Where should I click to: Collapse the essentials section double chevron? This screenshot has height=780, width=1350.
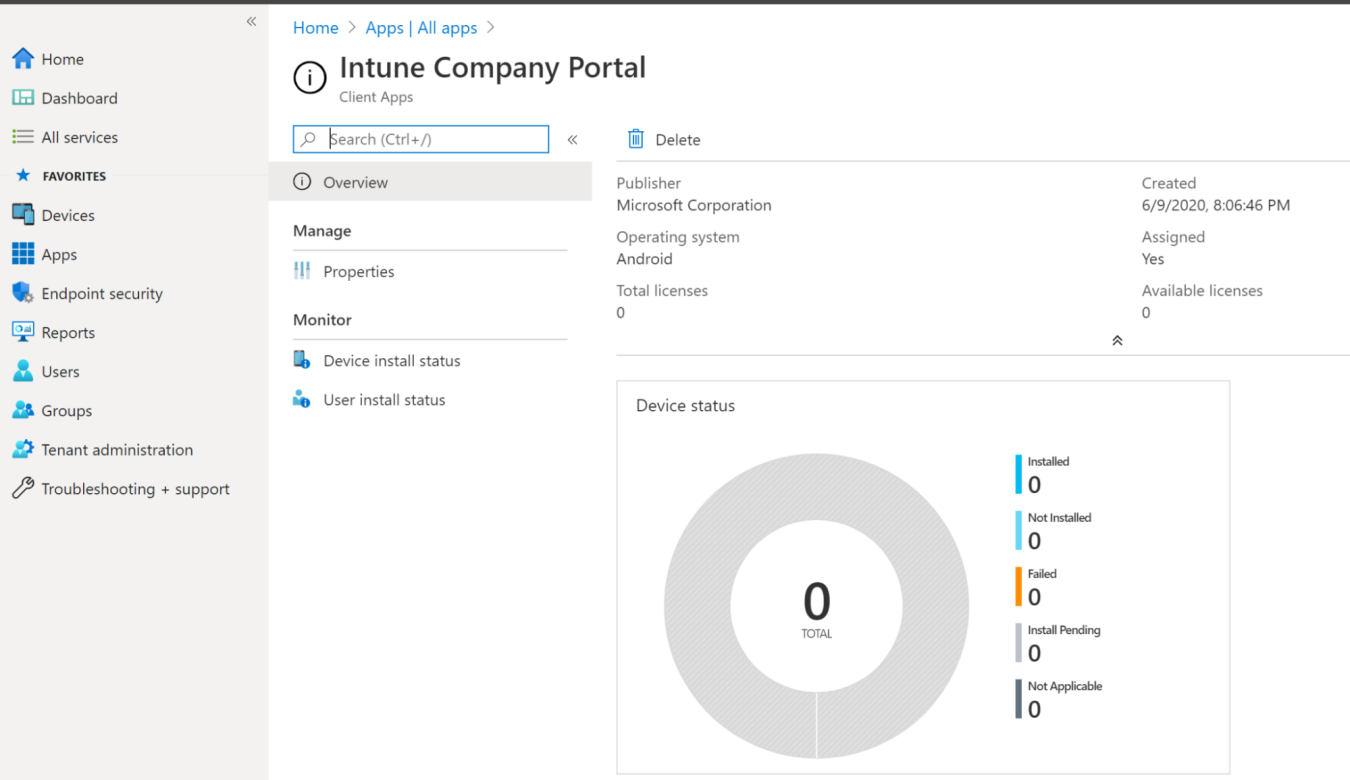(1117, 341)
